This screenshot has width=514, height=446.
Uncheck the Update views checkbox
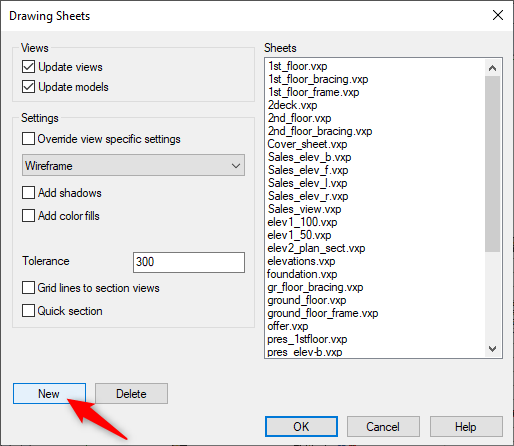click(x=28, y=67)
